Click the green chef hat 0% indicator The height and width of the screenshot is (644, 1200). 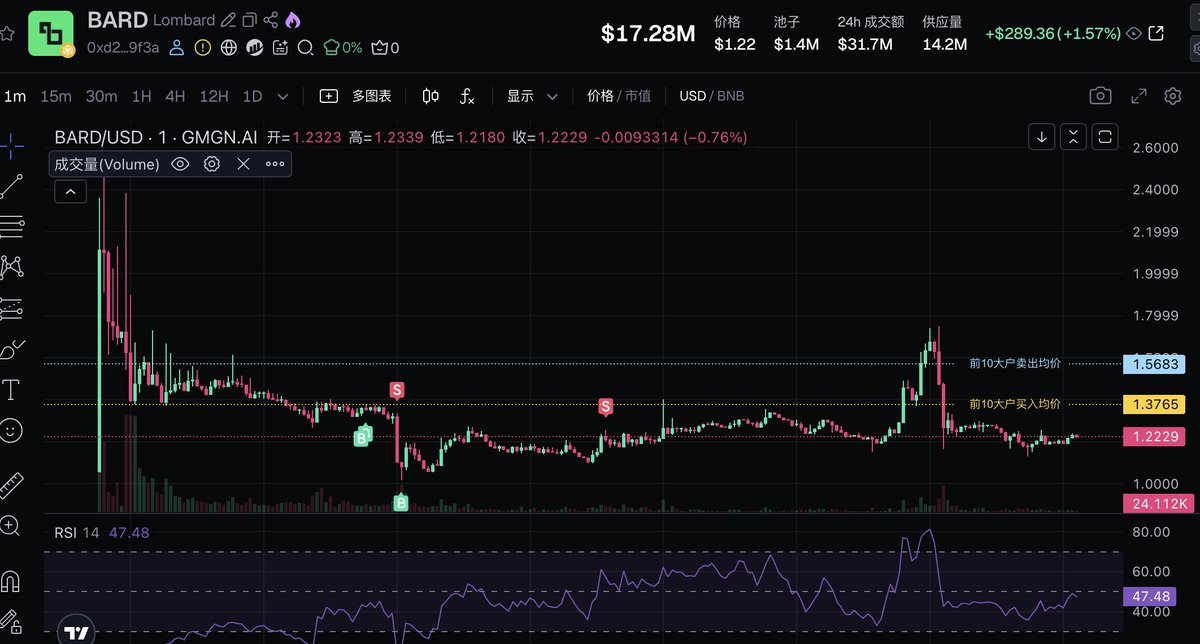(x=342, y=47)
